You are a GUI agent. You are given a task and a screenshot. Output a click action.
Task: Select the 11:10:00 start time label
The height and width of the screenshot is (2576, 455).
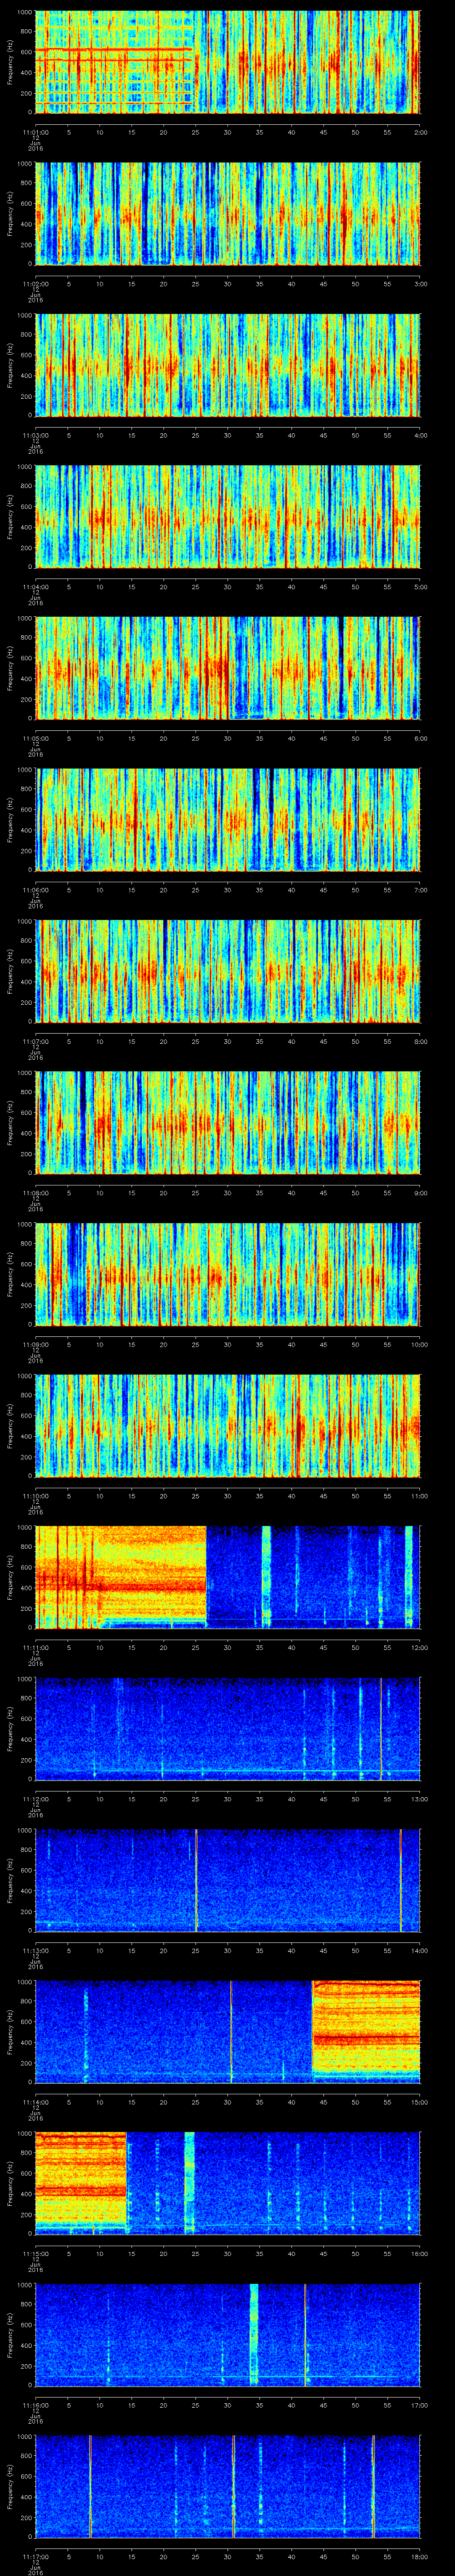pos(36,1496)
